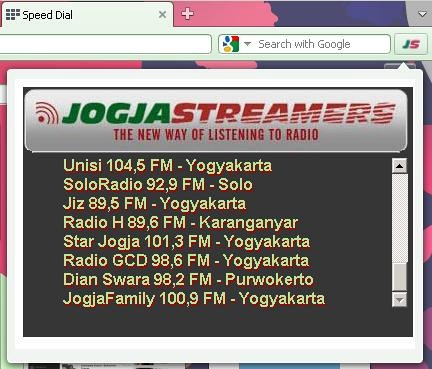Click the station list scroll up arrow
The width and height of the screenshot is (432, 369).
coord(400,166)
